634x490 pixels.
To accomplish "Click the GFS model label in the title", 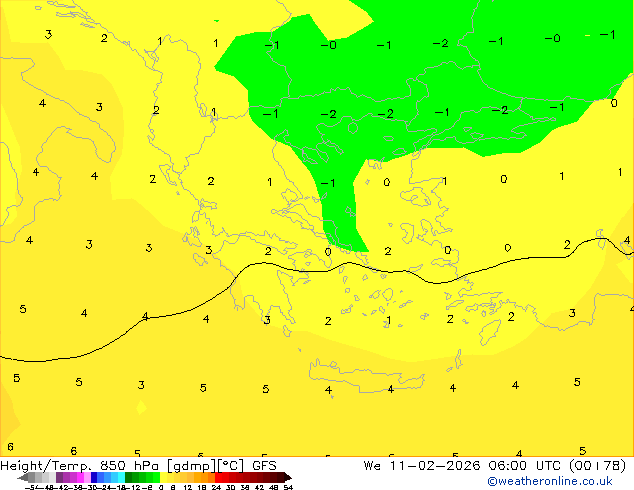I will point(264,466).
